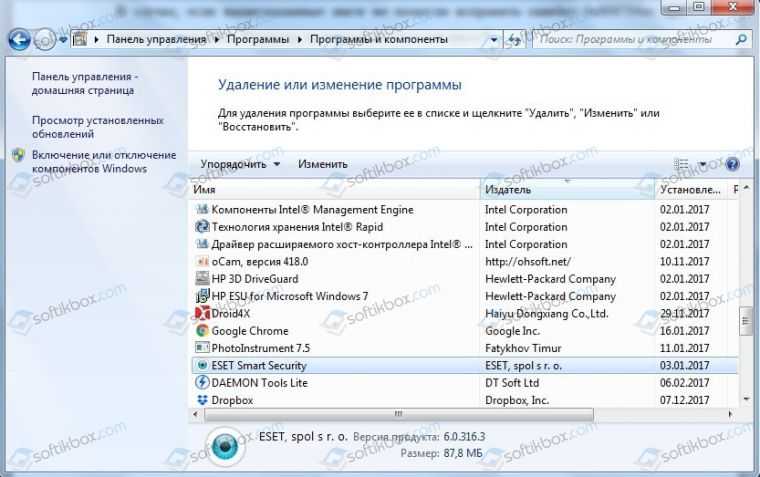The height and width of the screenshot is (477, 760).
Task: Click the HP 3D DriveGuard icon
Action: tap(202, 278)
